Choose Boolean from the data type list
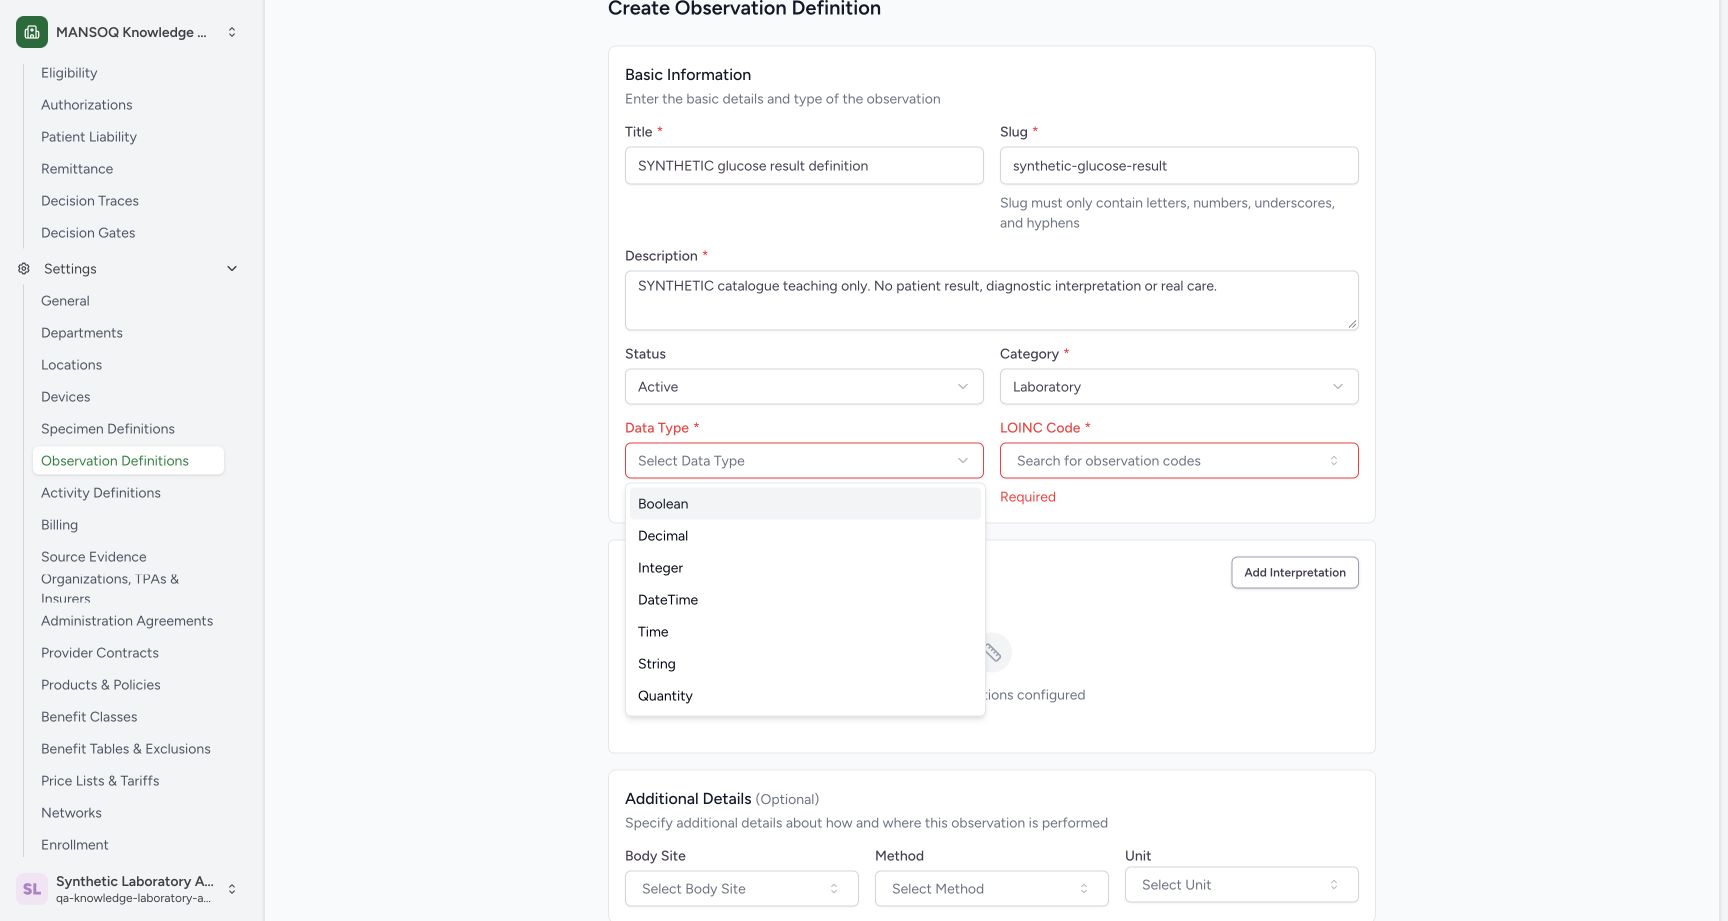 (x=805, y=504)
